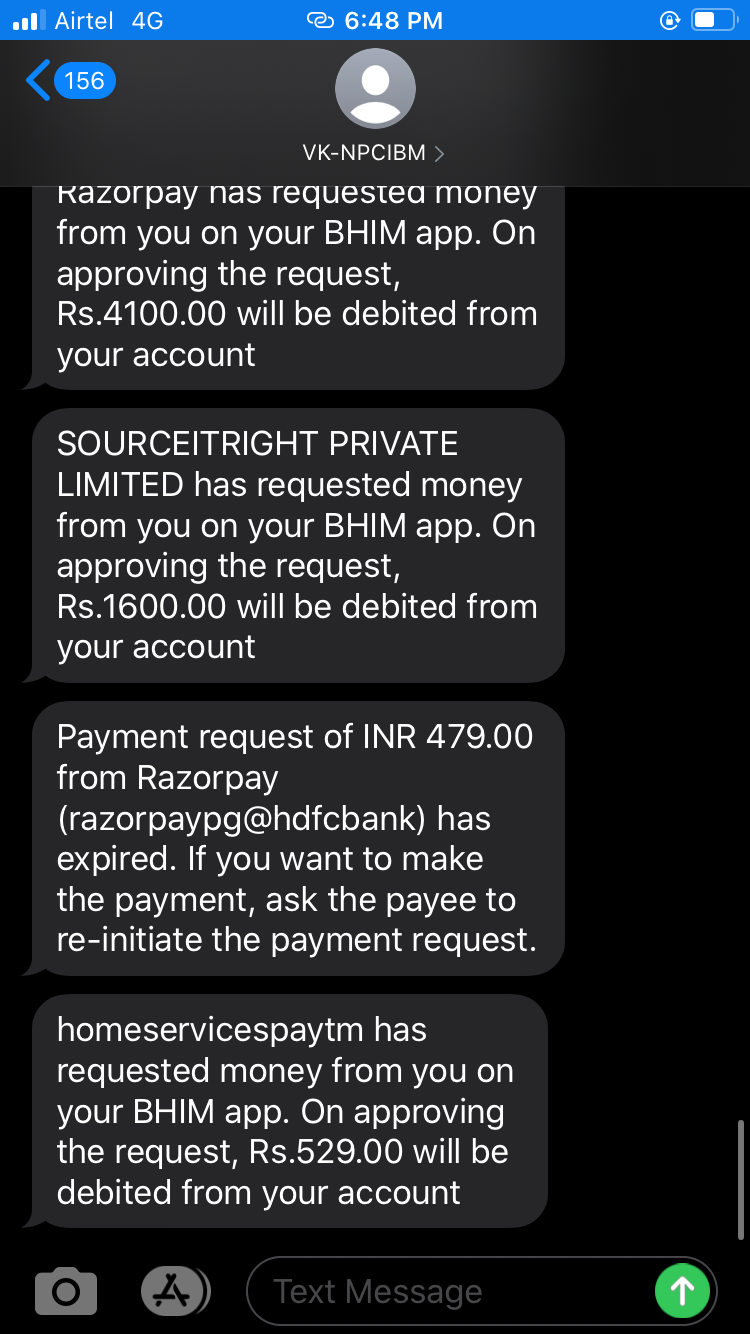This screenshot has width=750, height=1334.
Task: Select the SOURCEITRIGHT PRIVATE LIMITED message bubble
Action: (x=298, y=545)
